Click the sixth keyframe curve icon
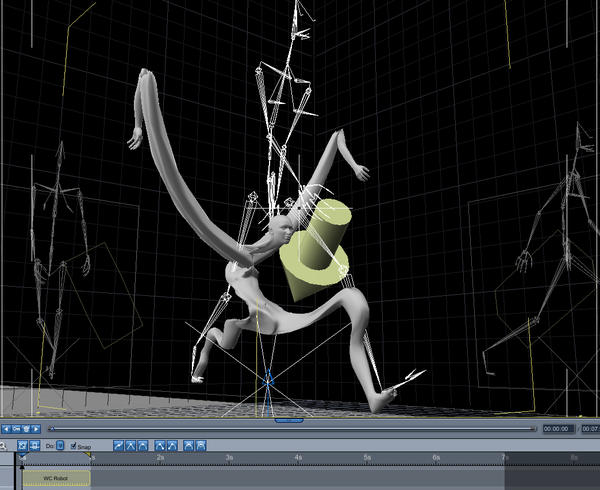 coord(189,446)
